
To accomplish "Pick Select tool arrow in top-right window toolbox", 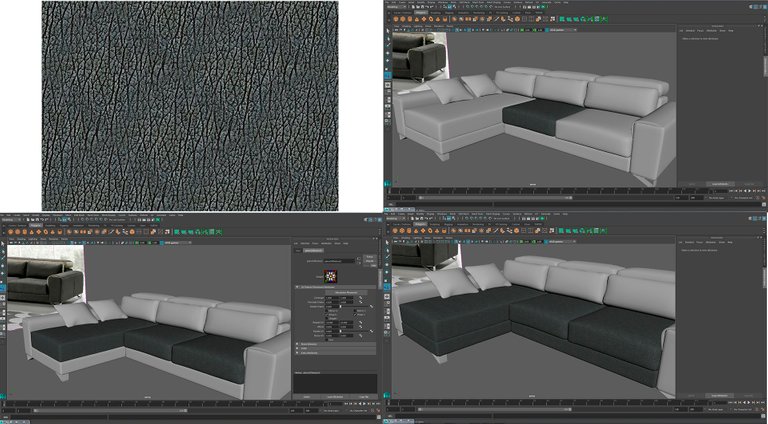I will tap(388, 30).
